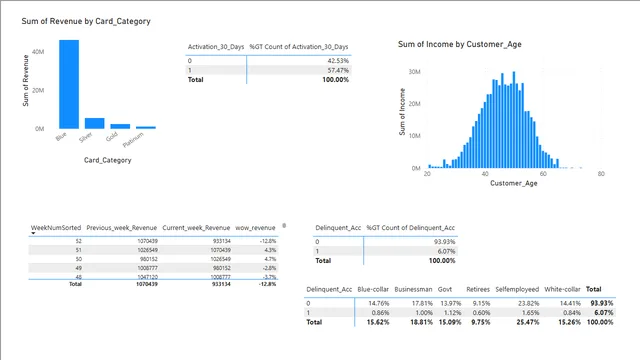Click the Card_Category axis title
The image size is (640, 360).
pos(108,160)
